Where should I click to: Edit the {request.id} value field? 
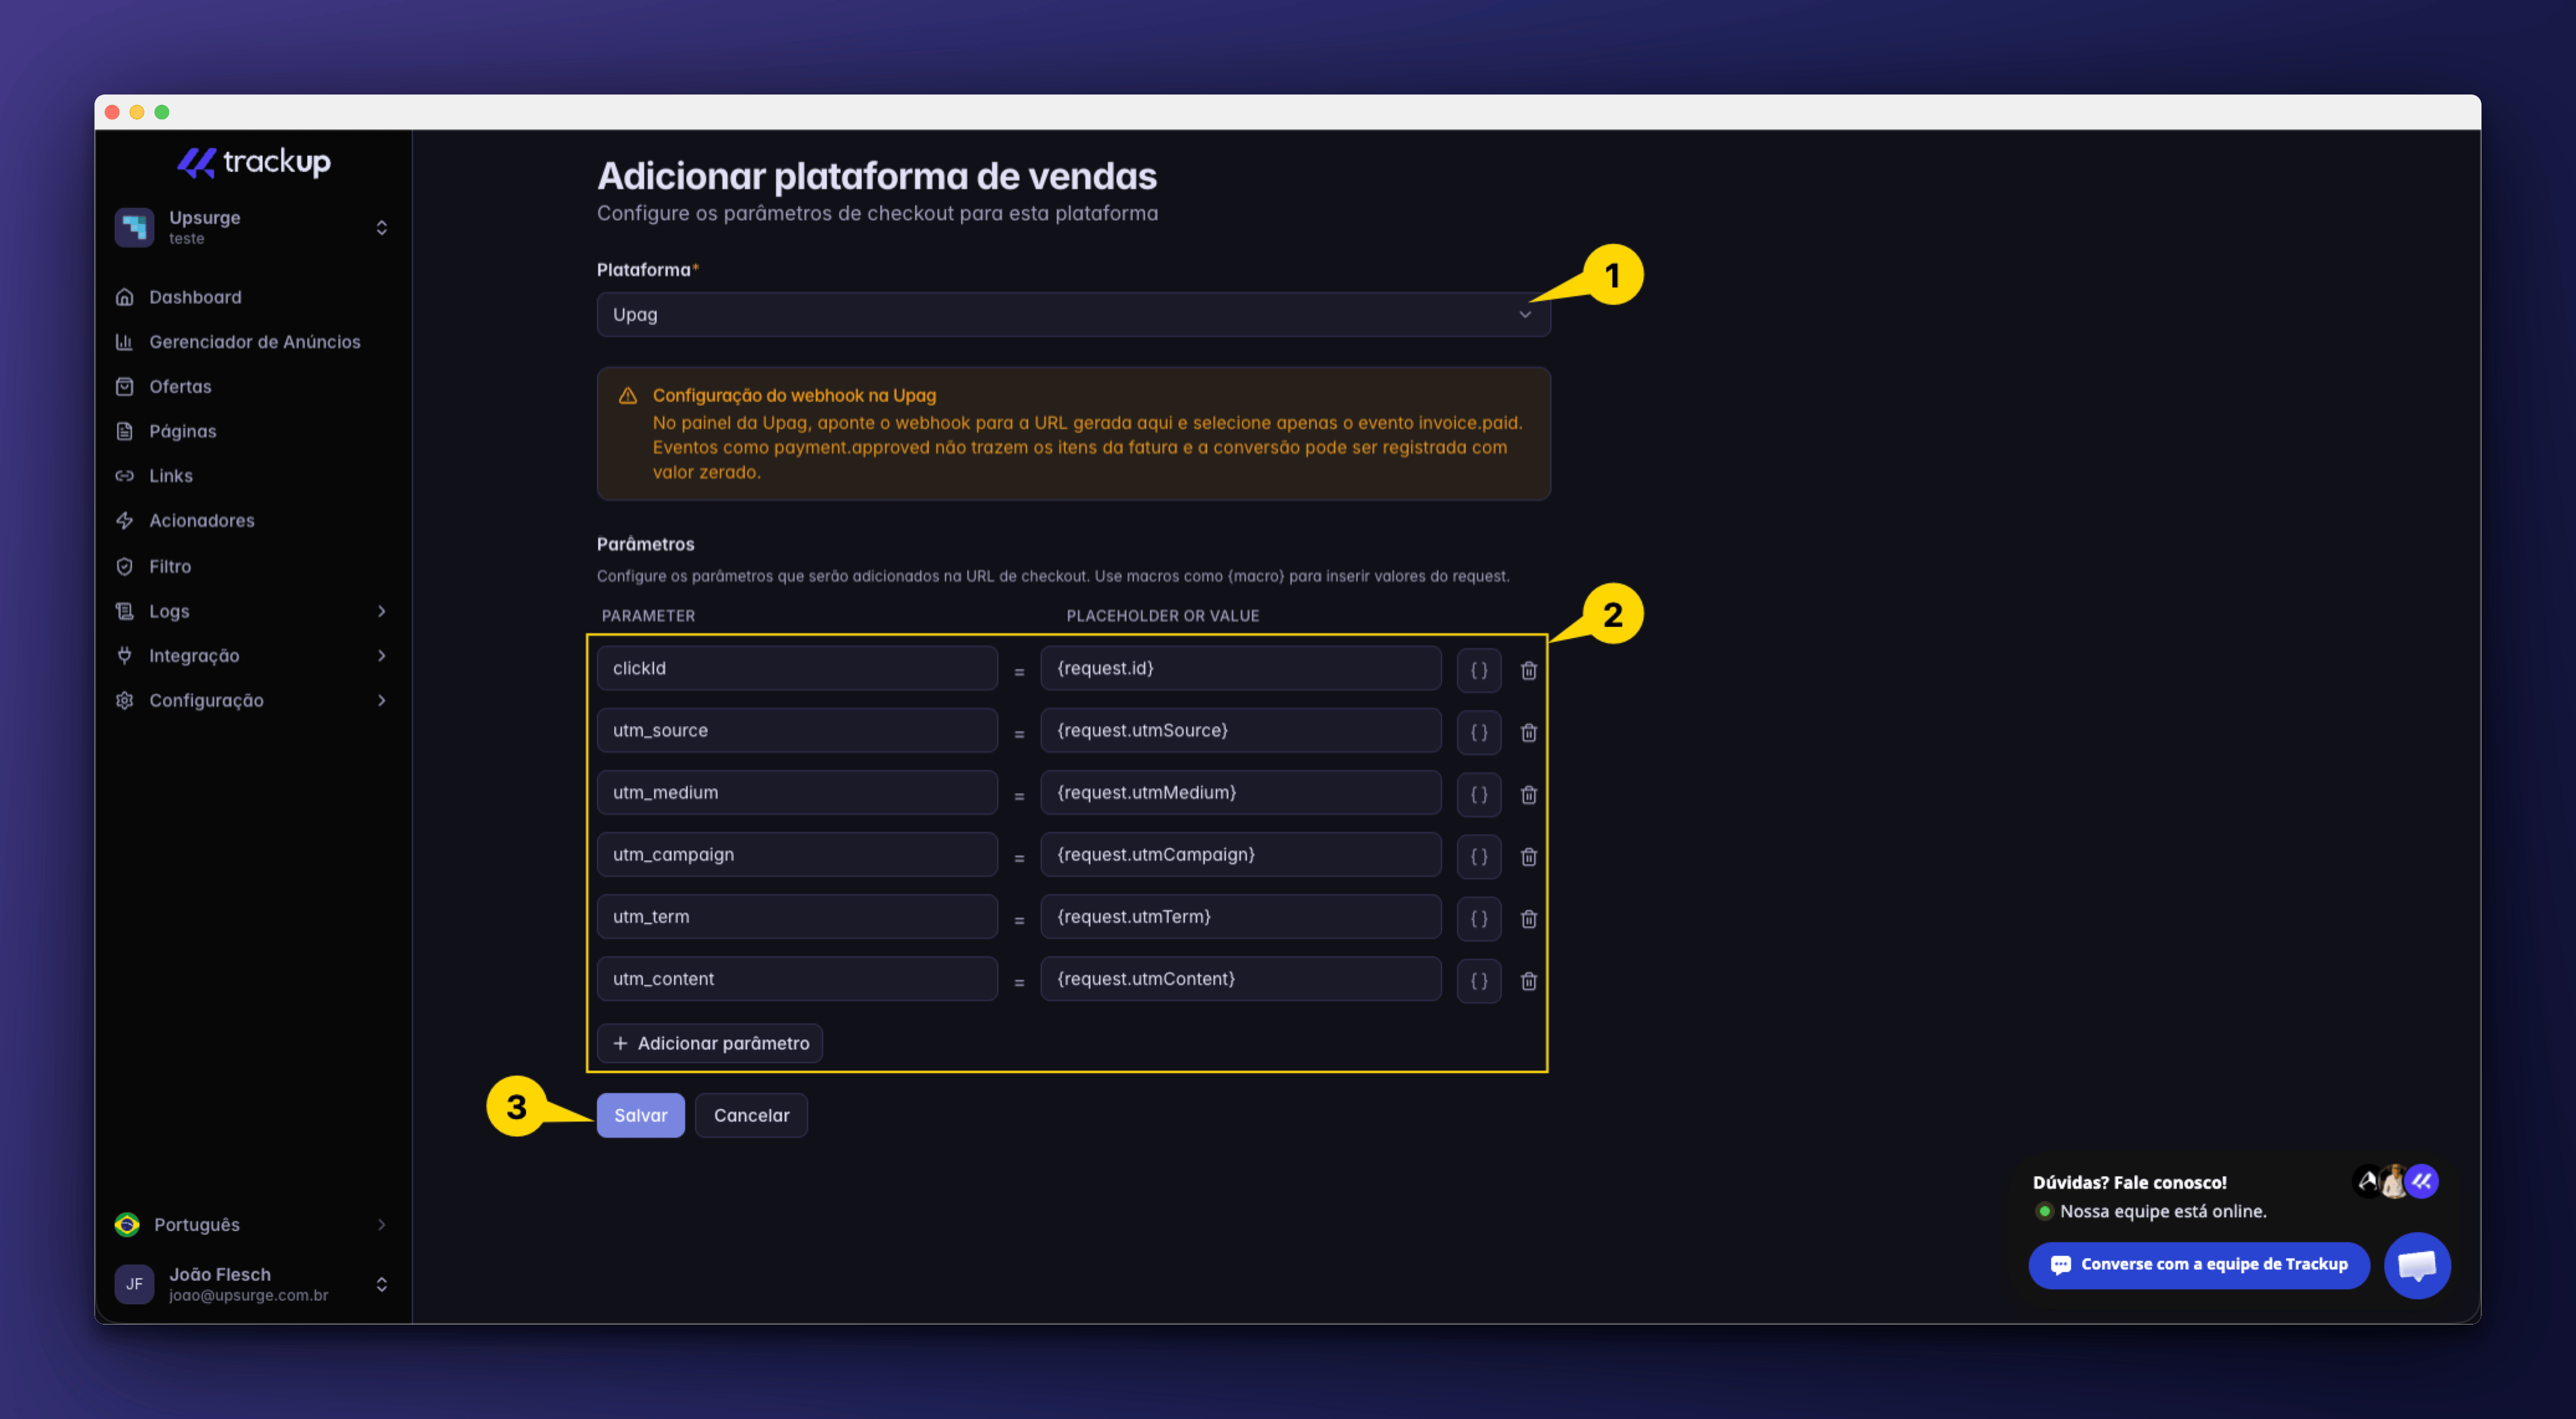pos(1240,668)
